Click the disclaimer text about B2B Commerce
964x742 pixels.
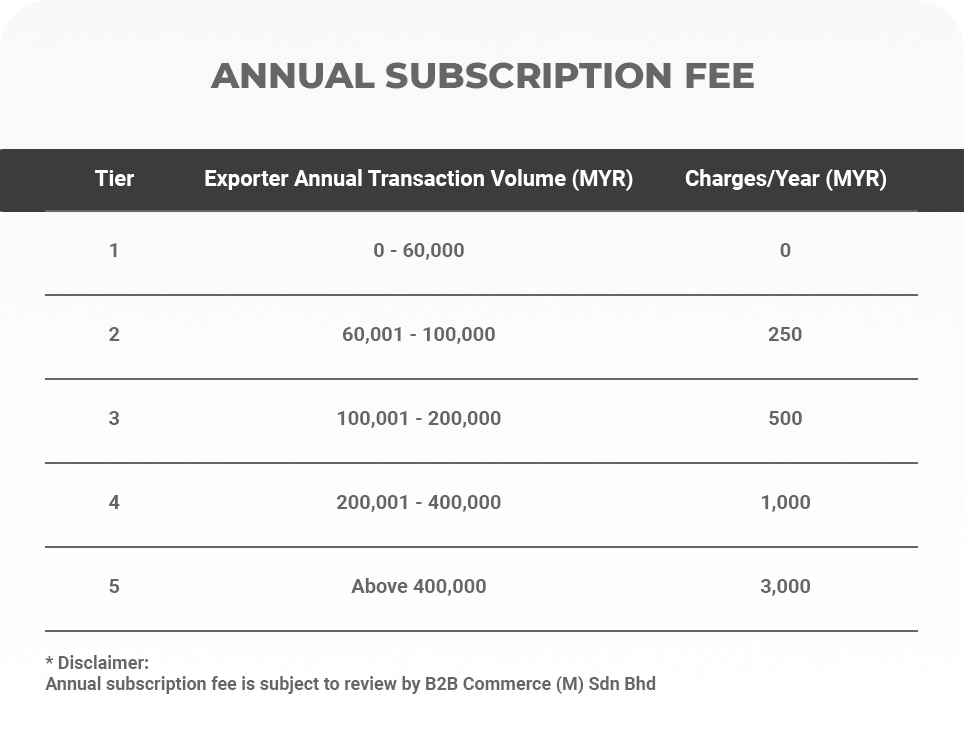[350, 685]
